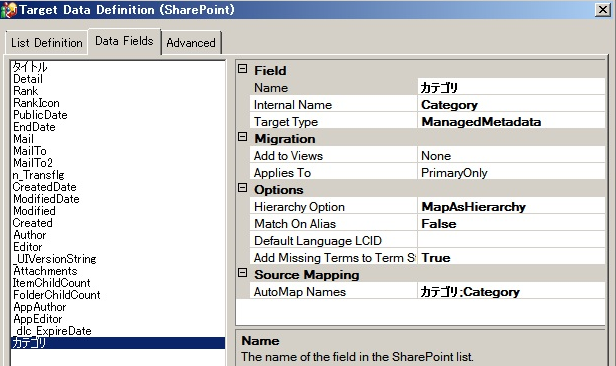Change Add to Views value None
Image resolution: width=616 pixels, height=366 pixels.
pos(511,156)
